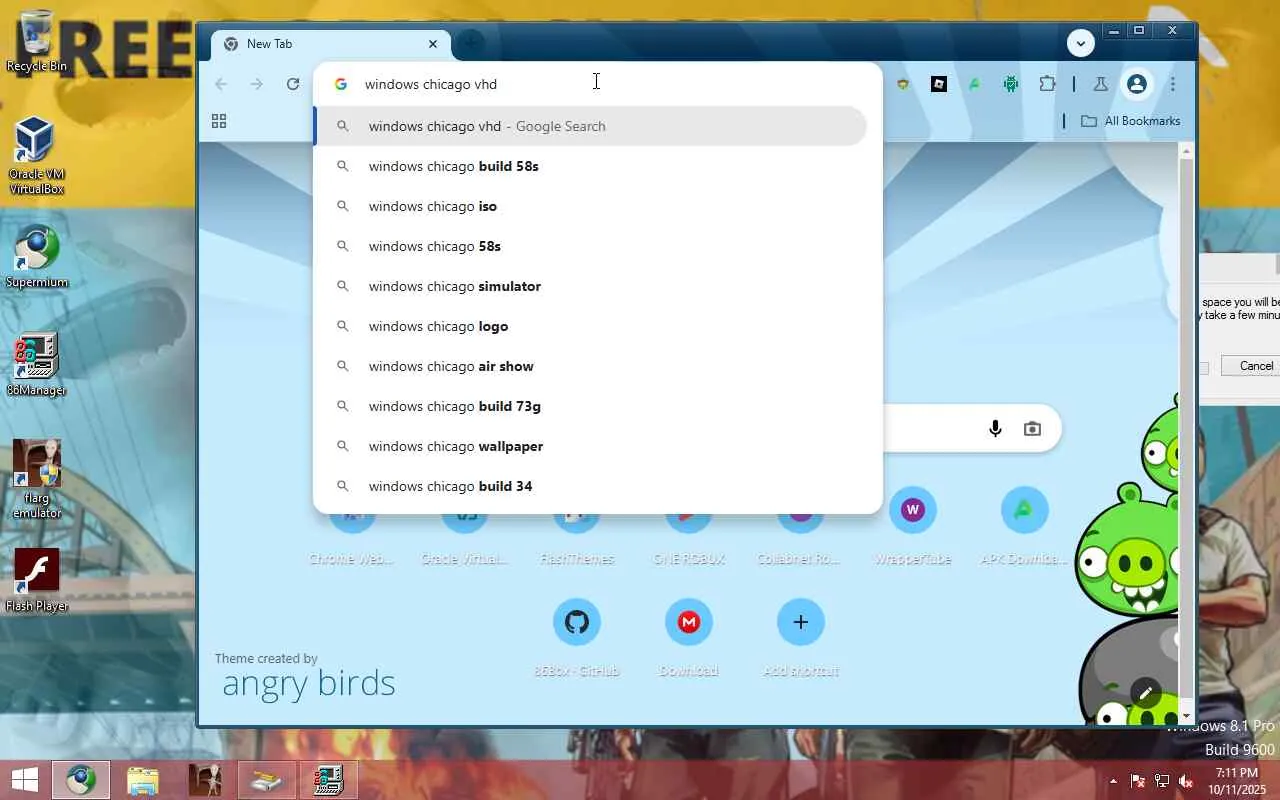The image size is (1280, 800).
Task: Open the Extensions puzzle-piece menu
Action: click(x=1047, y=84)
